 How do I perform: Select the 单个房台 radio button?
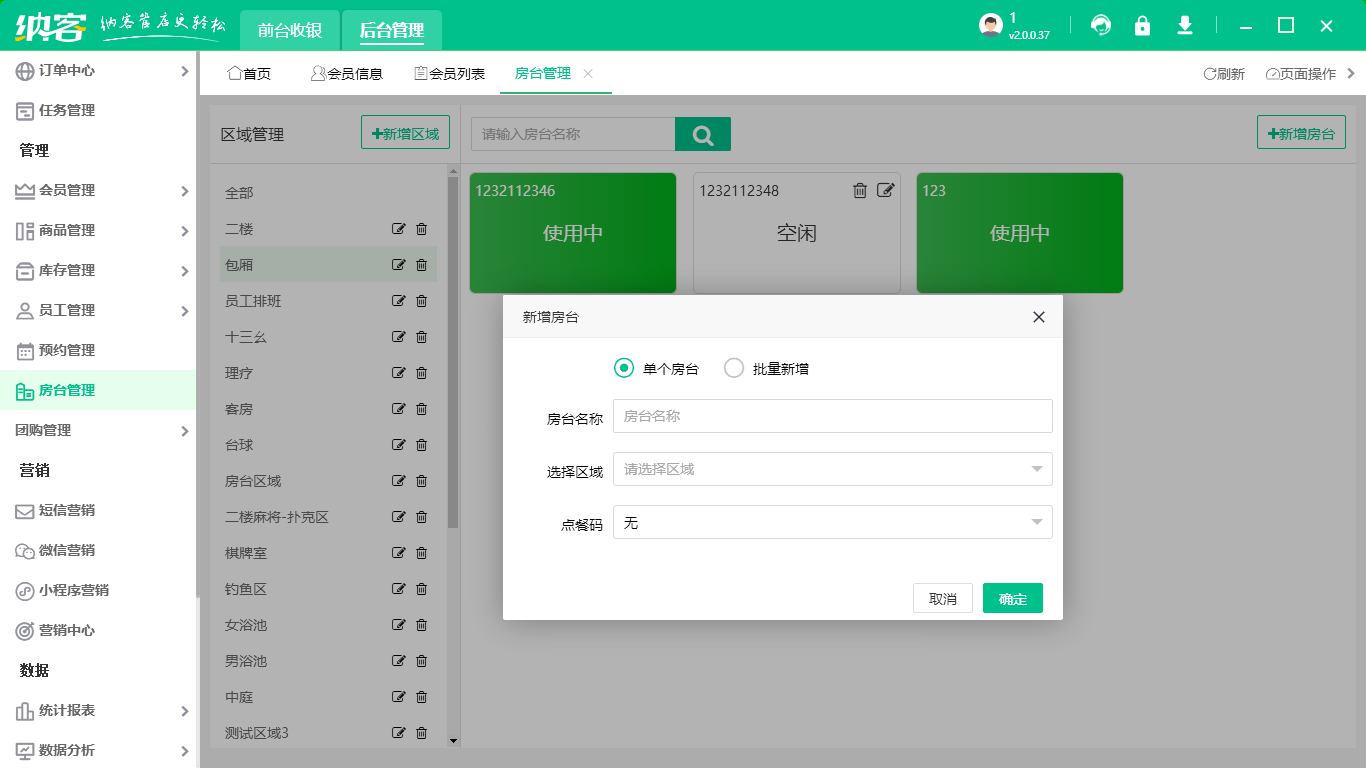coord(625,368)
